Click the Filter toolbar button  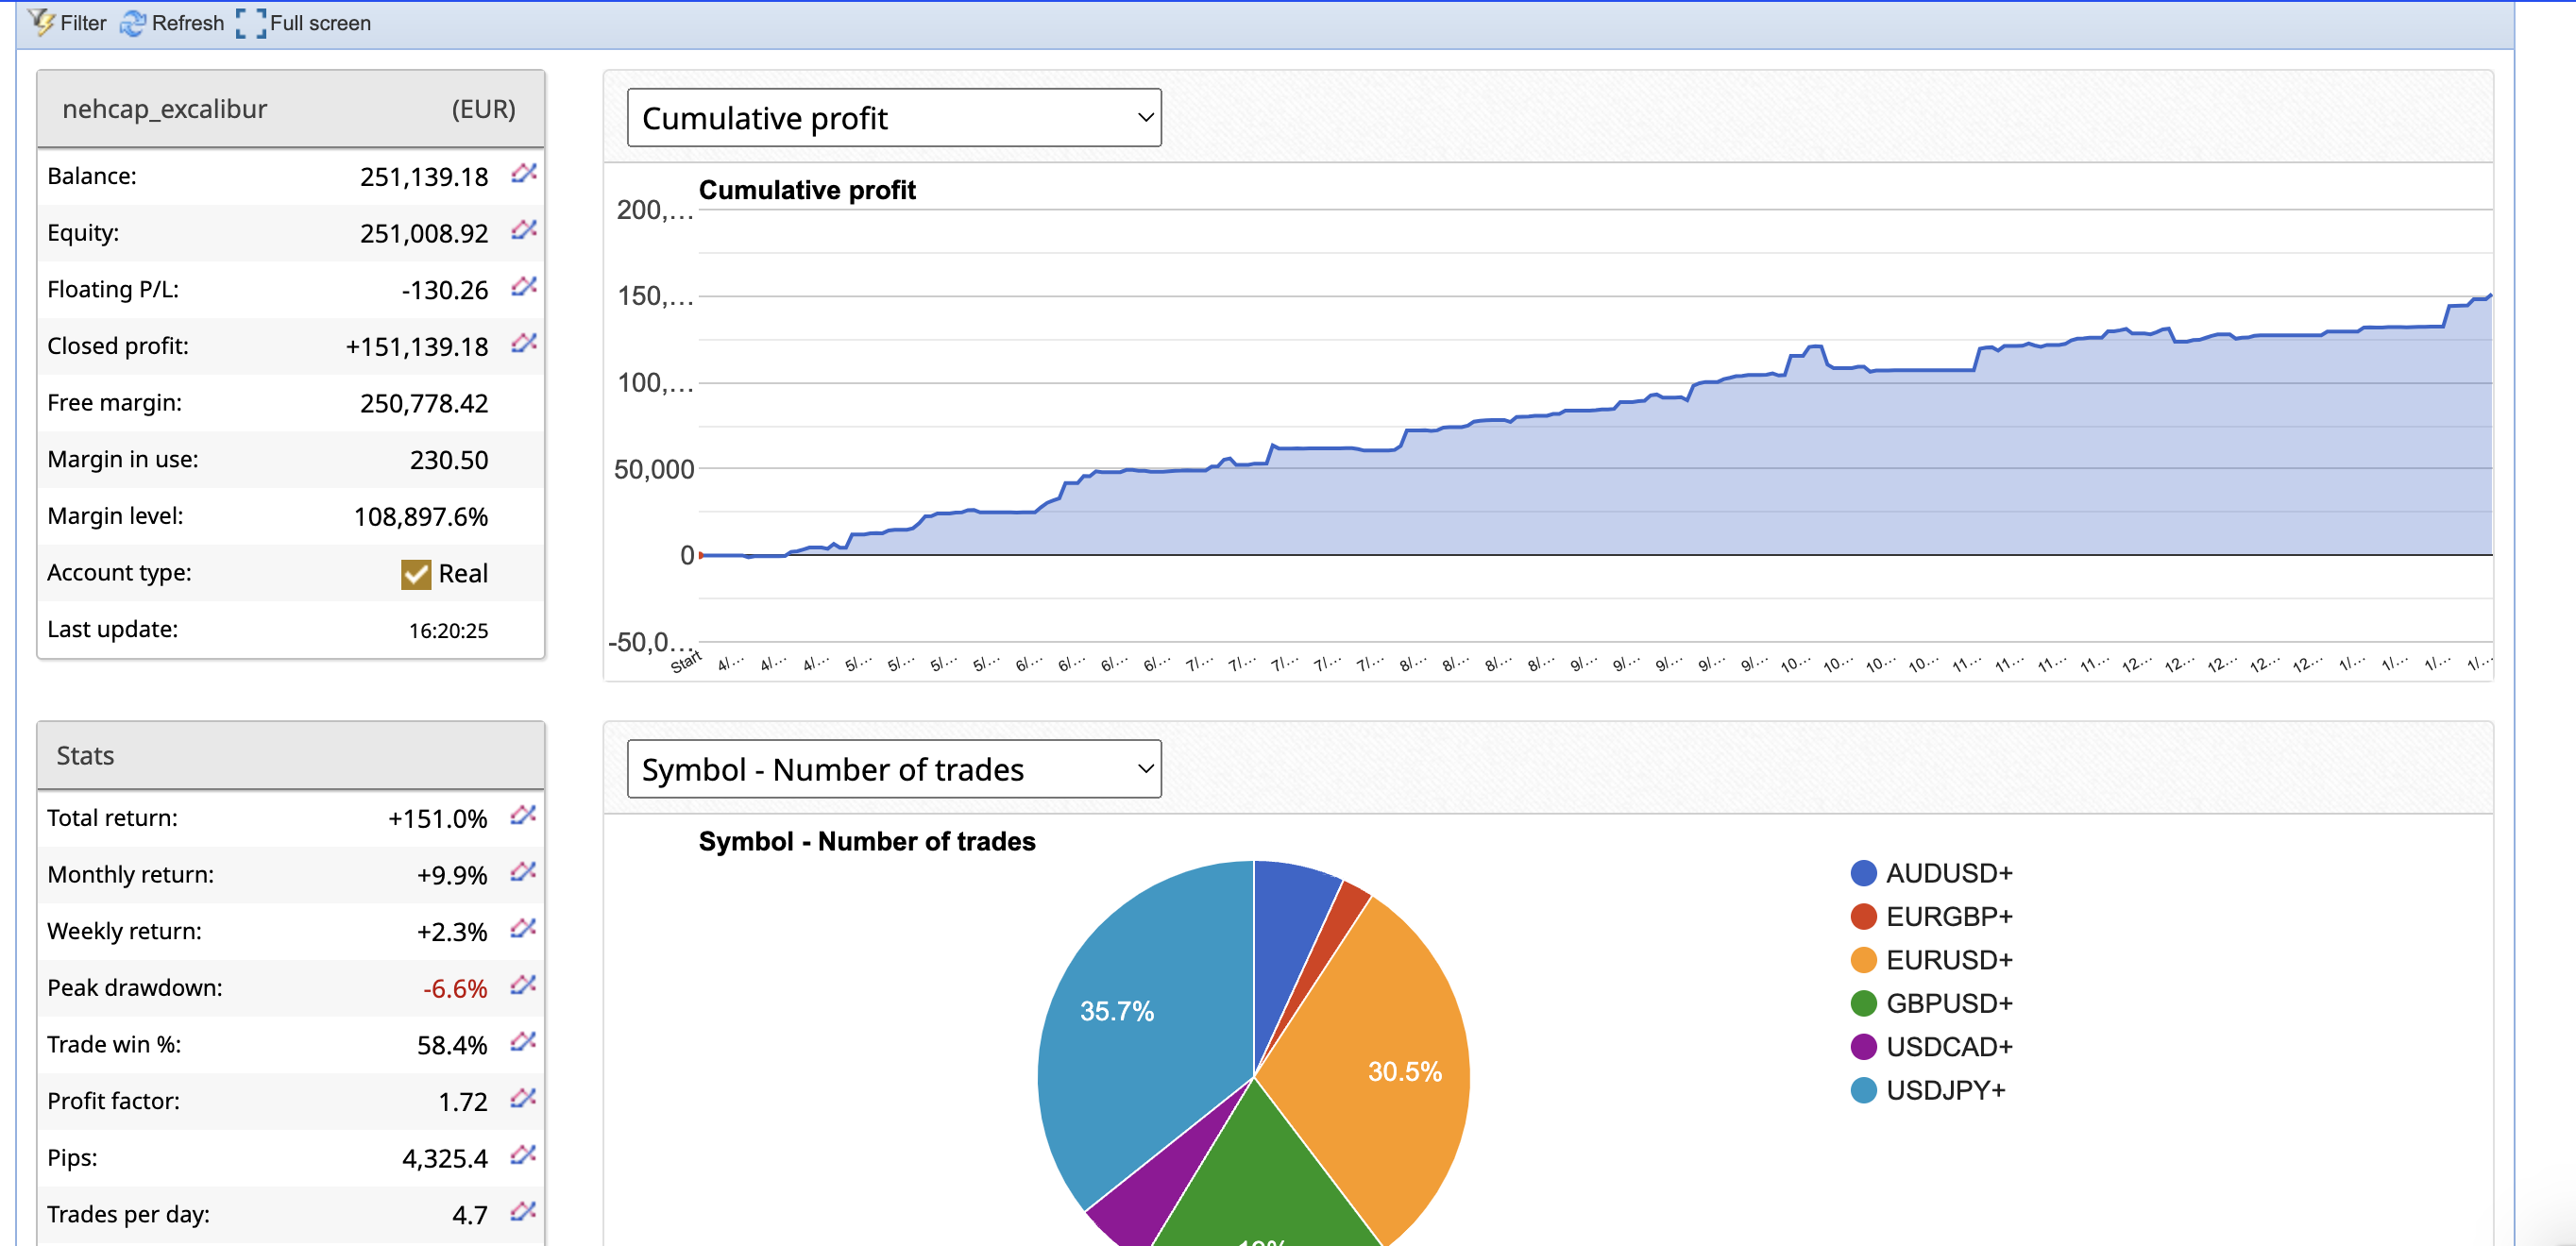point(68,23)
